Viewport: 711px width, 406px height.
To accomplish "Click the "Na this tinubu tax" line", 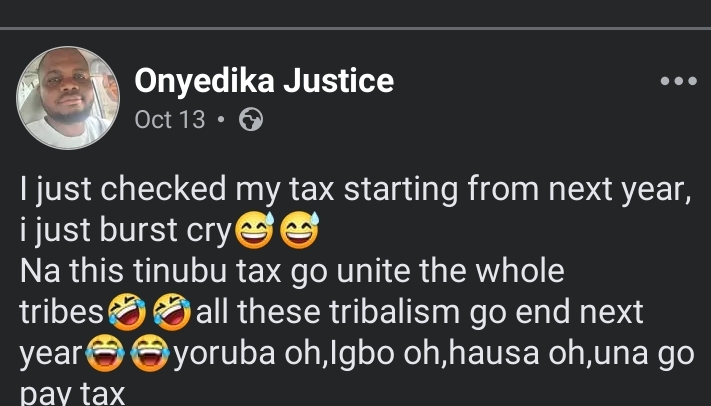I will (291, 271).
